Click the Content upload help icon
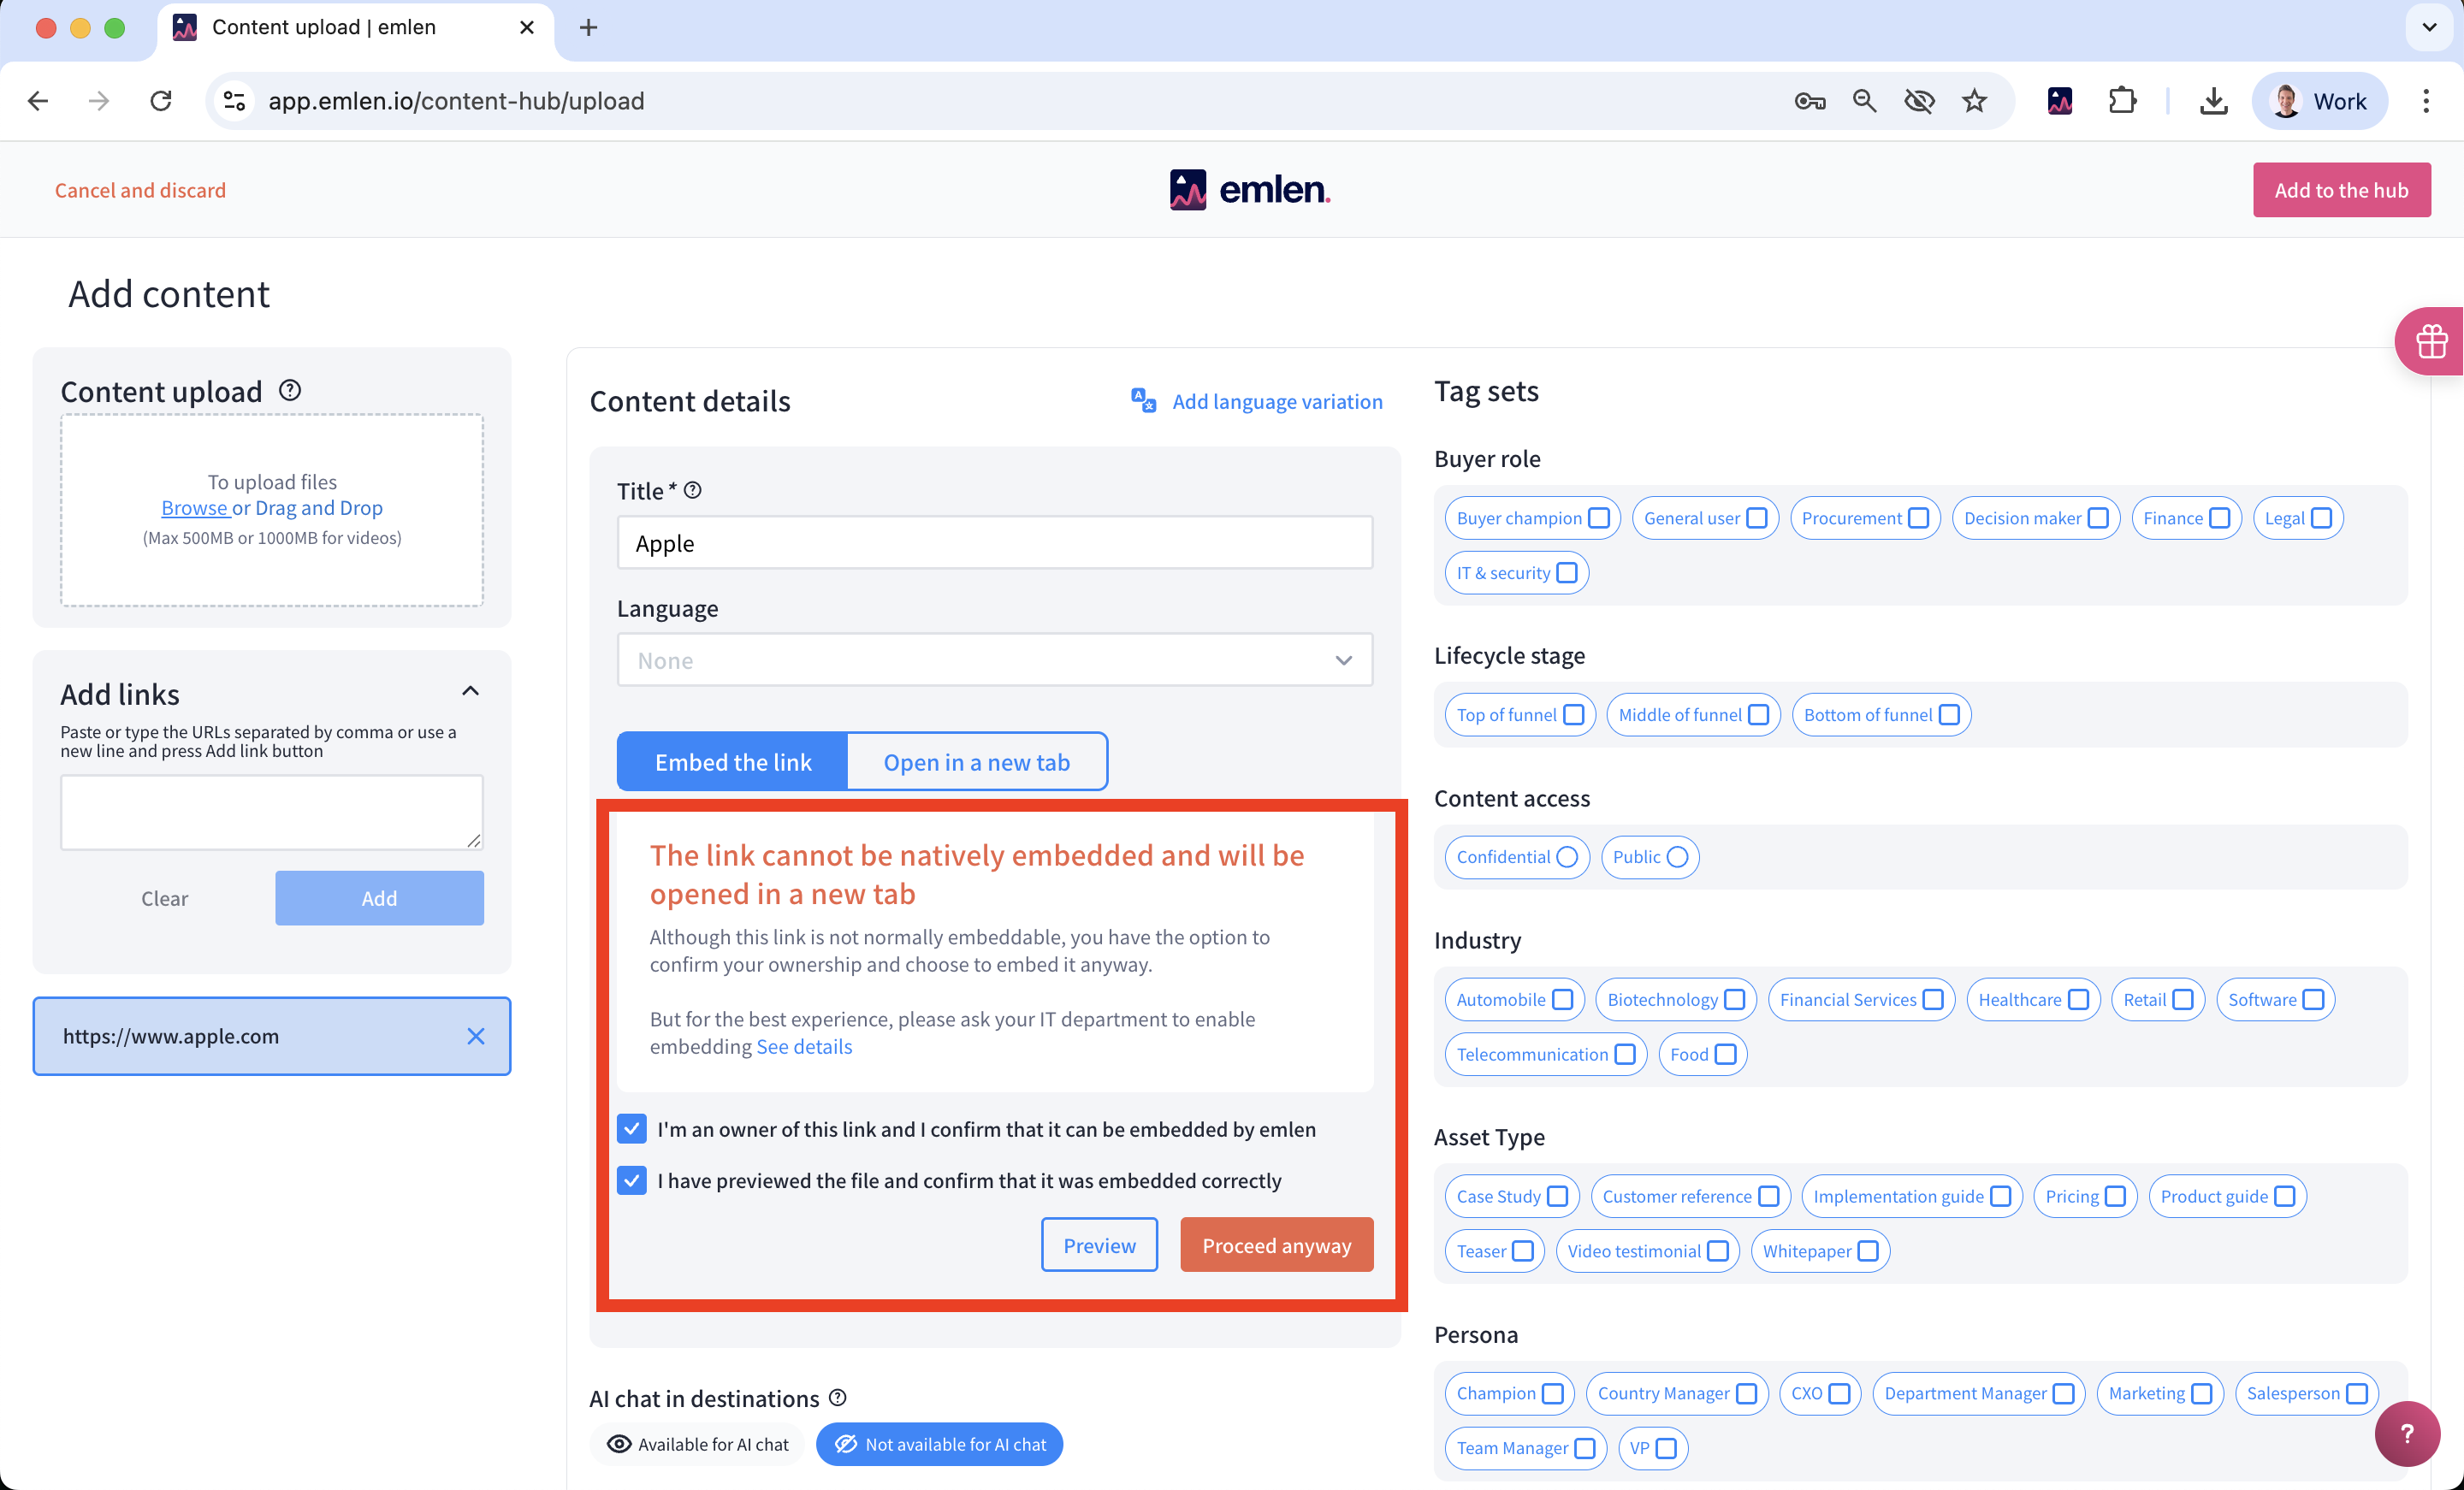2464x1490 pixels. pos(290,390)
